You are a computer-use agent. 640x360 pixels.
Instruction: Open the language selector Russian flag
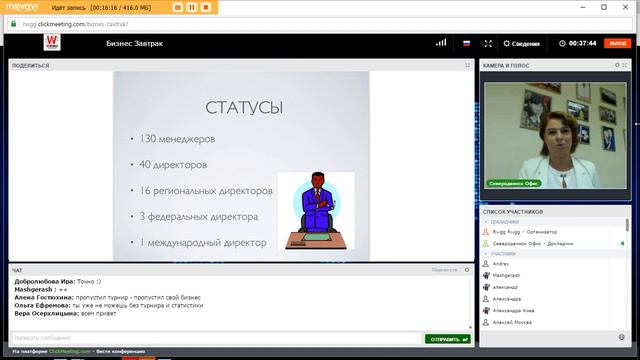click(467, 43)
